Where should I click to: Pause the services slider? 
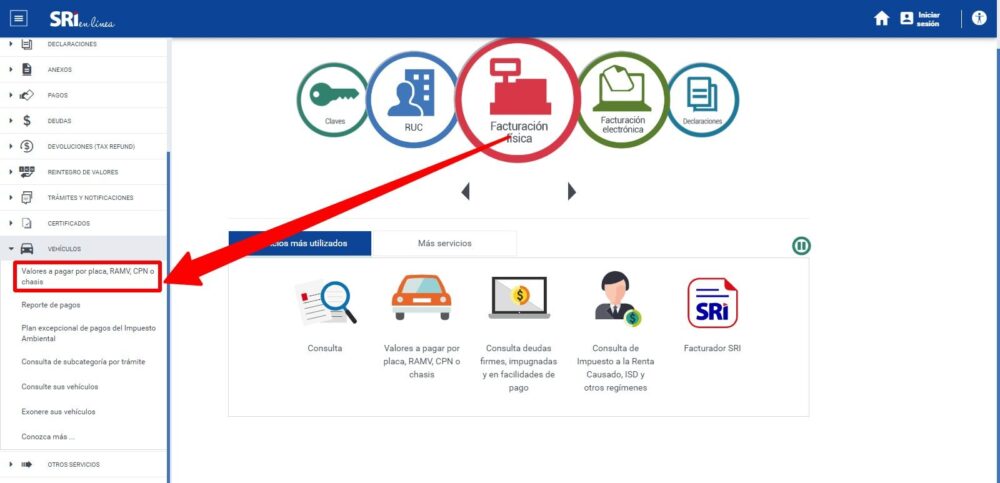801,246
